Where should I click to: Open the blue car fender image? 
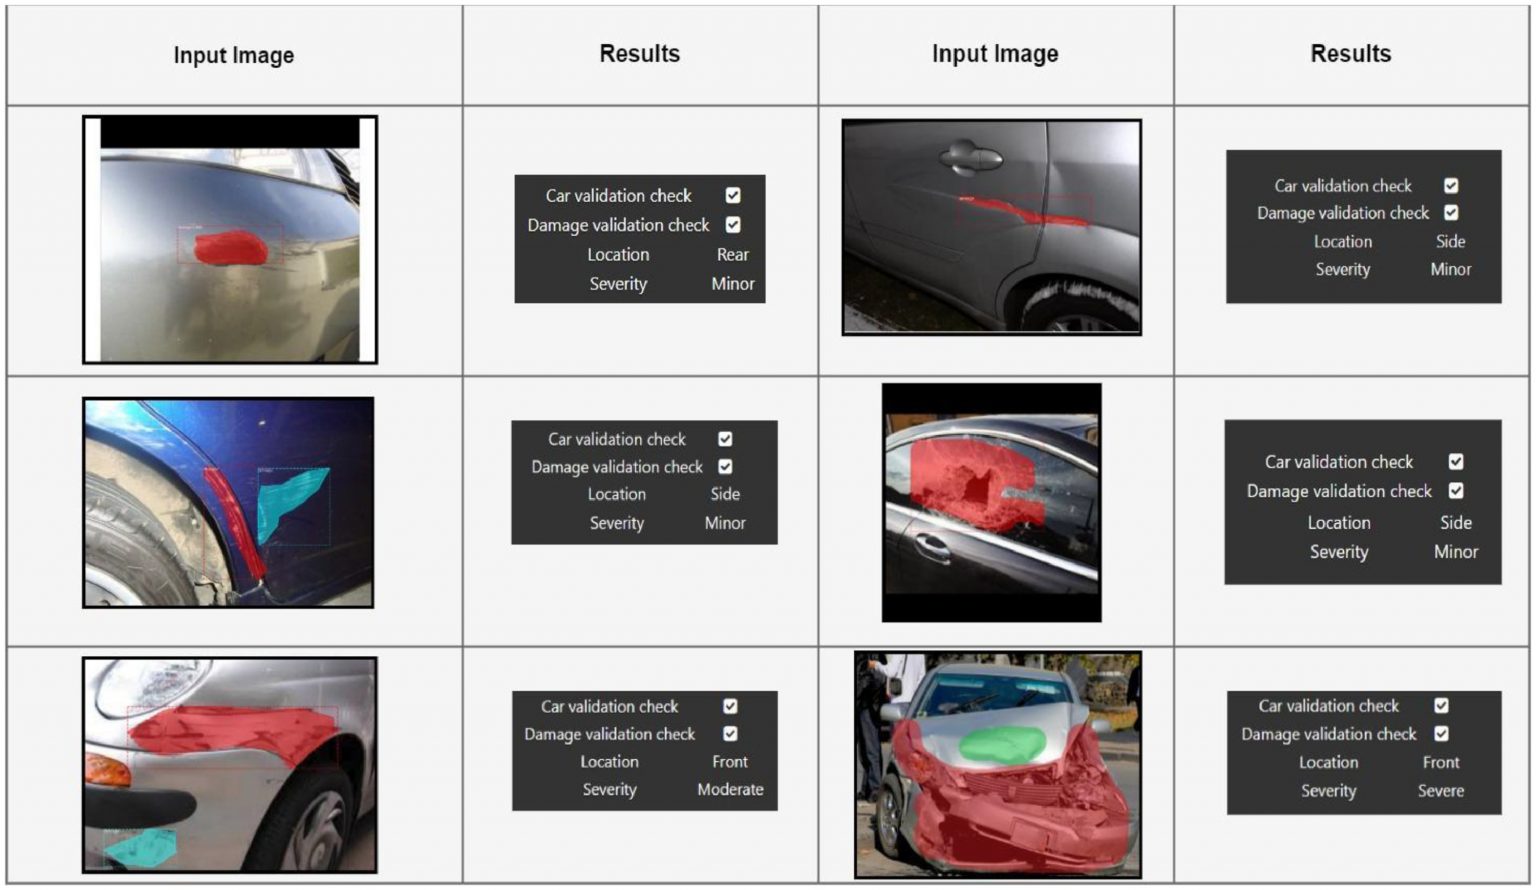pyautogui.click(x=228, y=502)
